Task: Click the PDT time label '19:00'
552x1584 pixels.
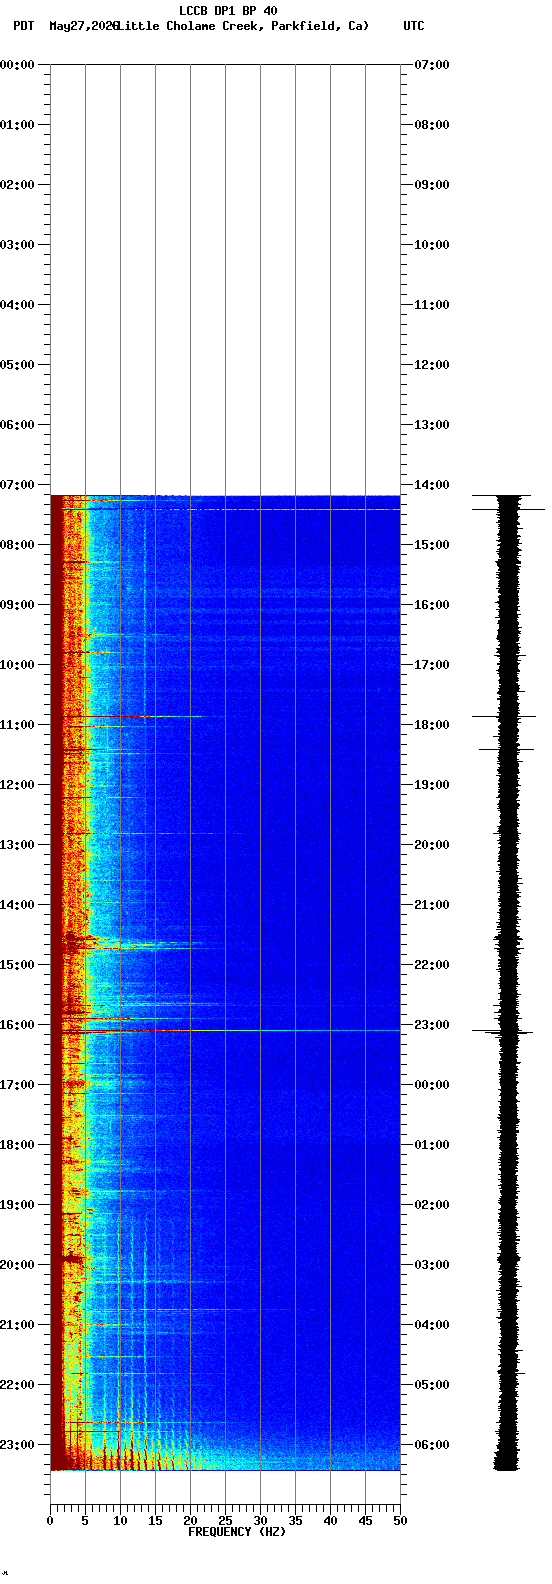Action: click(x=17, y=1205)
